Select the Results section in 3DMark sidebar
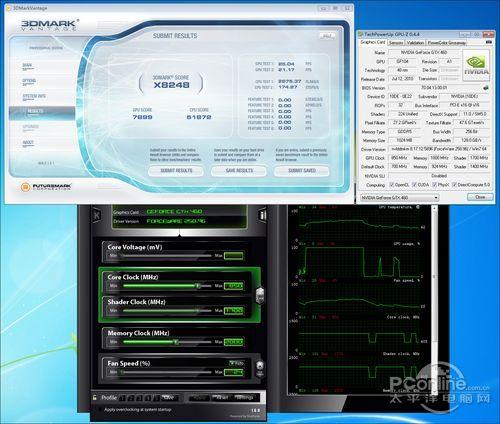Screen dimensions: 500x424 click(x=42, y=113)
